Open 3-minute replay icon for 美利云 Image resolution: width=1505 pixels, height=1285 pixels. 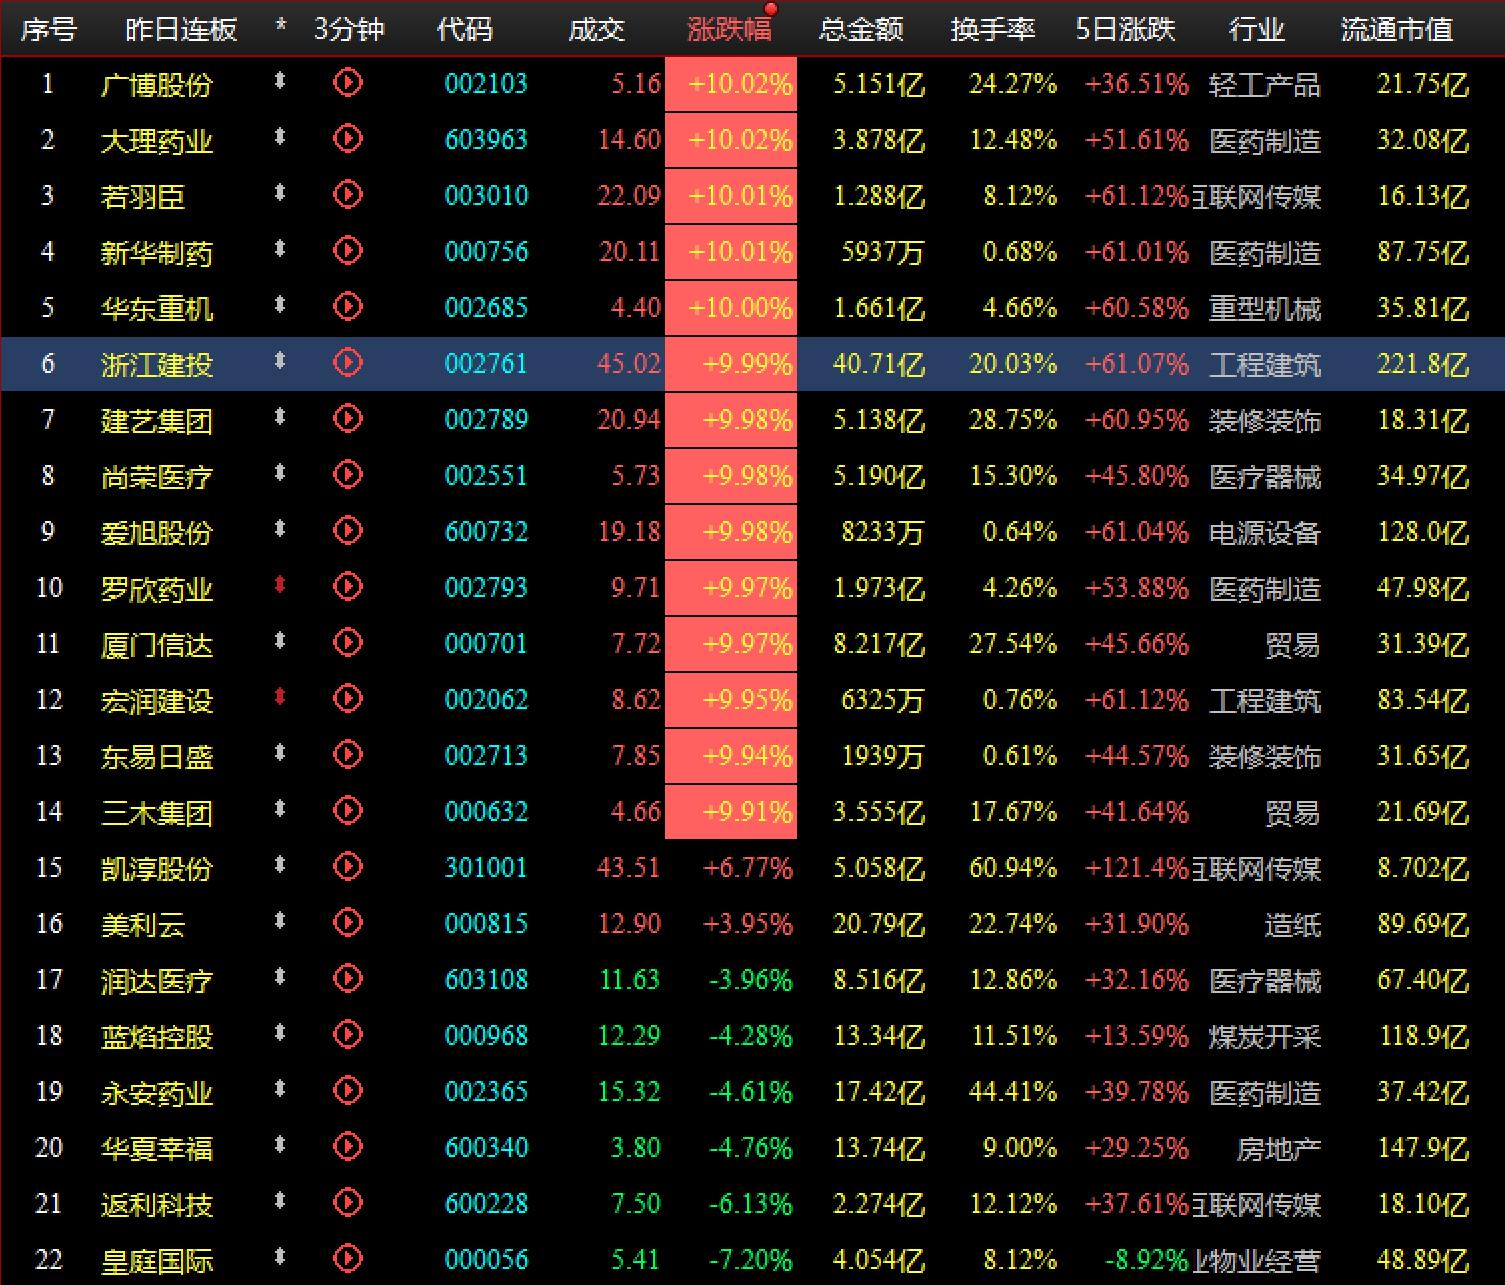pyautogui.click(x=347, y=922)
